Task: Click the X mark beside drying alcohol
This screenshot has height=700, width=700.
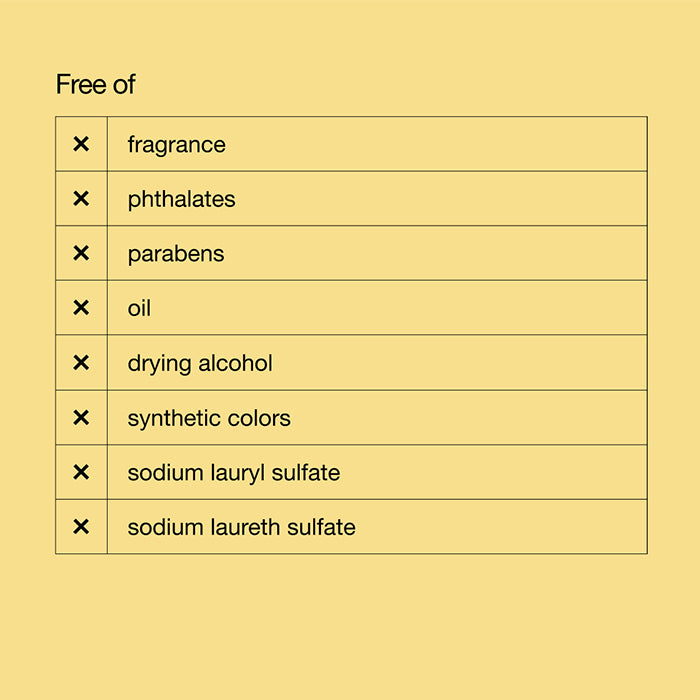Action: (x=81, y=363)
